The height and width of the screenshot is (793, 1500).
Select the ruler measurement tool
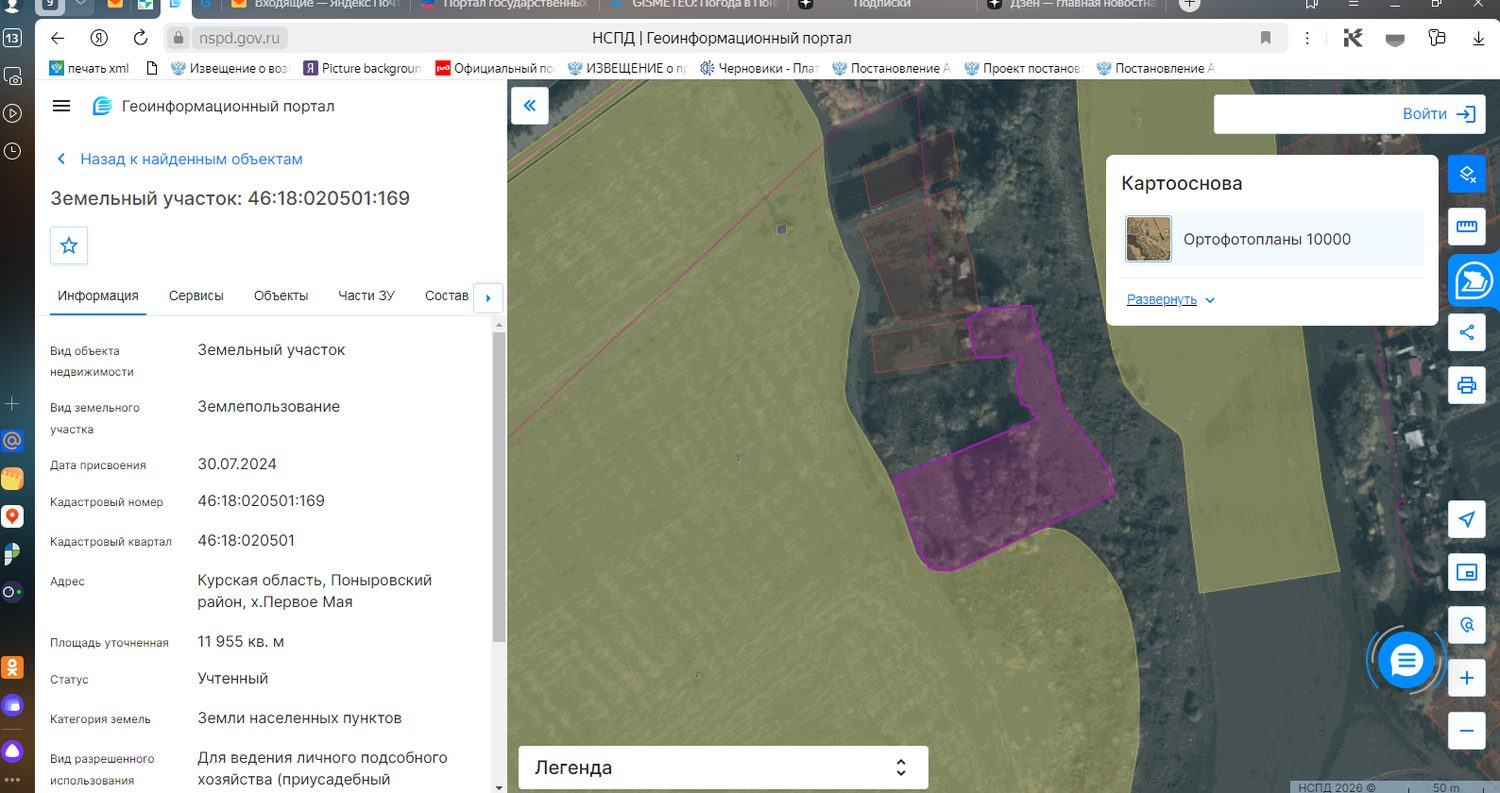1467,227
